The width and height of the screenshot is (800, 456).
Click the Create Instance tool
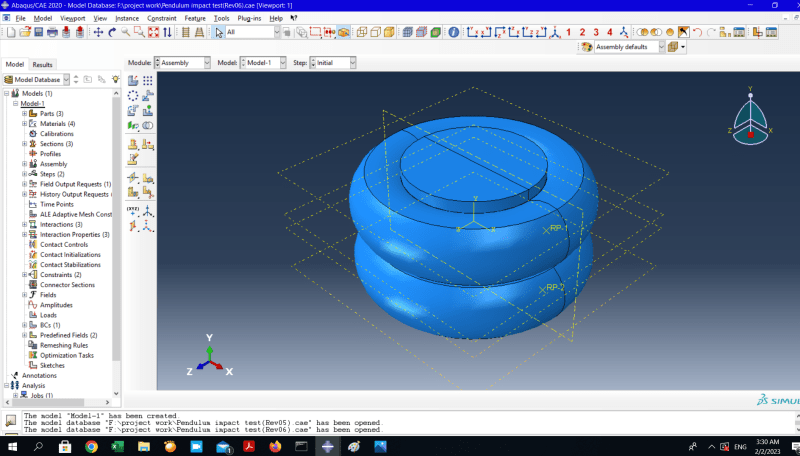pyautogui.click(x=133, y=81)
